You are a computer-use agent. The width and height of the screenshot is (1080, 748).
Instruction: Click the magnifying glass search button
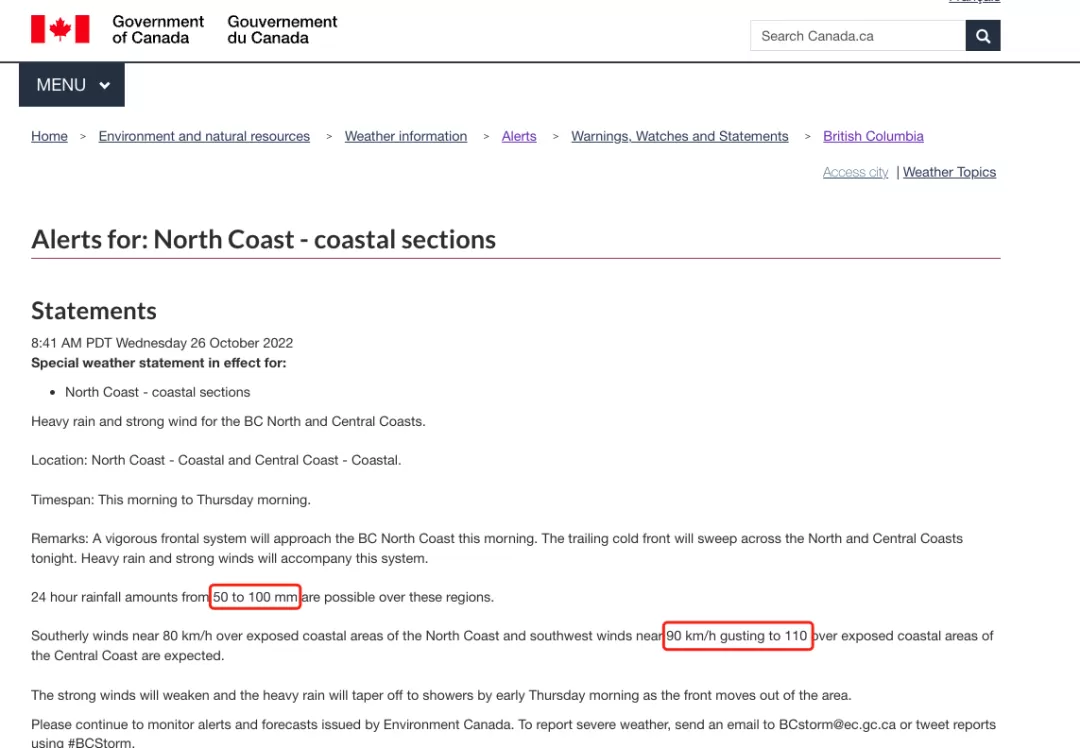pyautogui.click(x=983, y=36)
